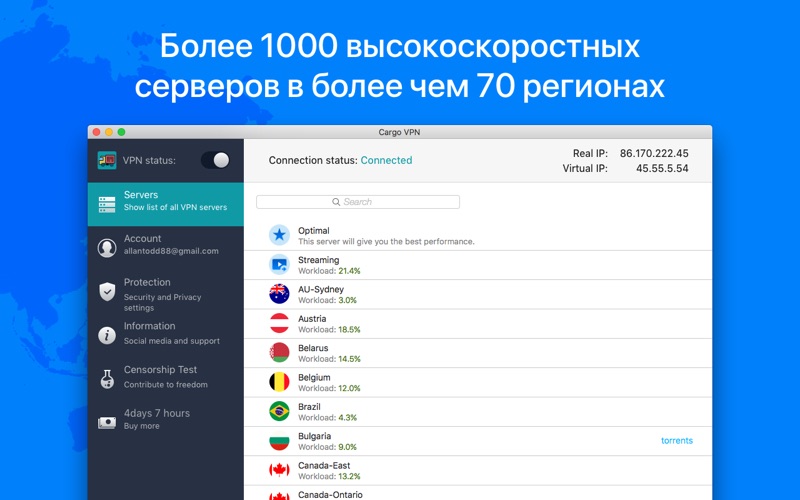Click the Censorship Test flask icon
The image size is (800, 500).
107,379
